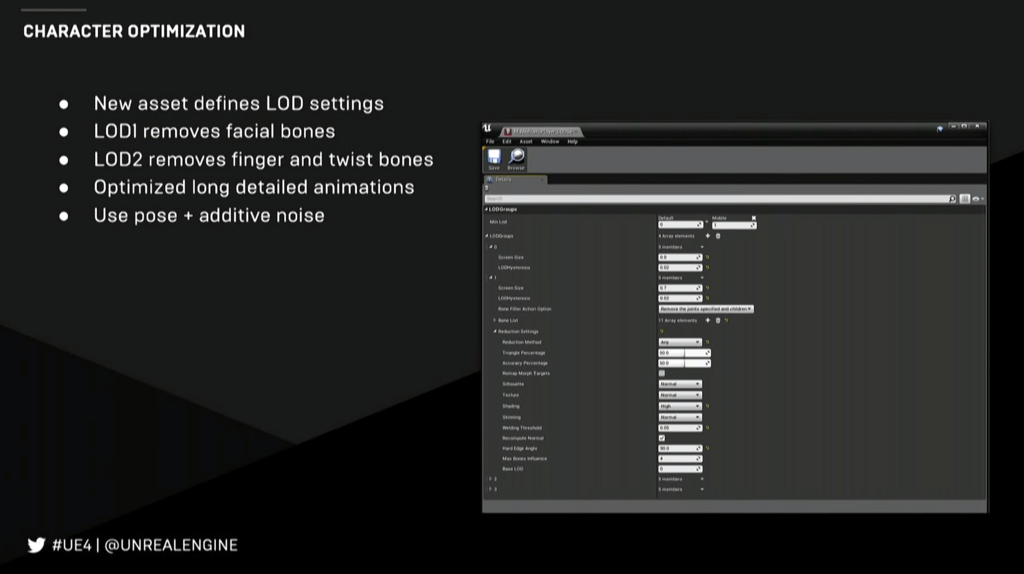
Task: Click the @UNREALENGINE Twitter handle text
Action: [x=171, y=545]
